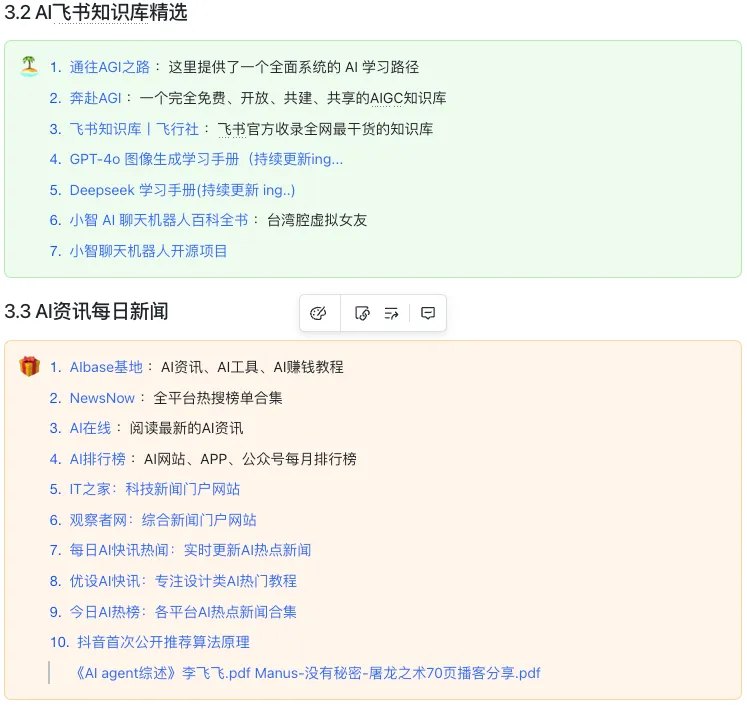Open IT之家 科技新闻门户网站 link
The height and width of the screenshot is (705, 747).
click(x=154, y=489)
